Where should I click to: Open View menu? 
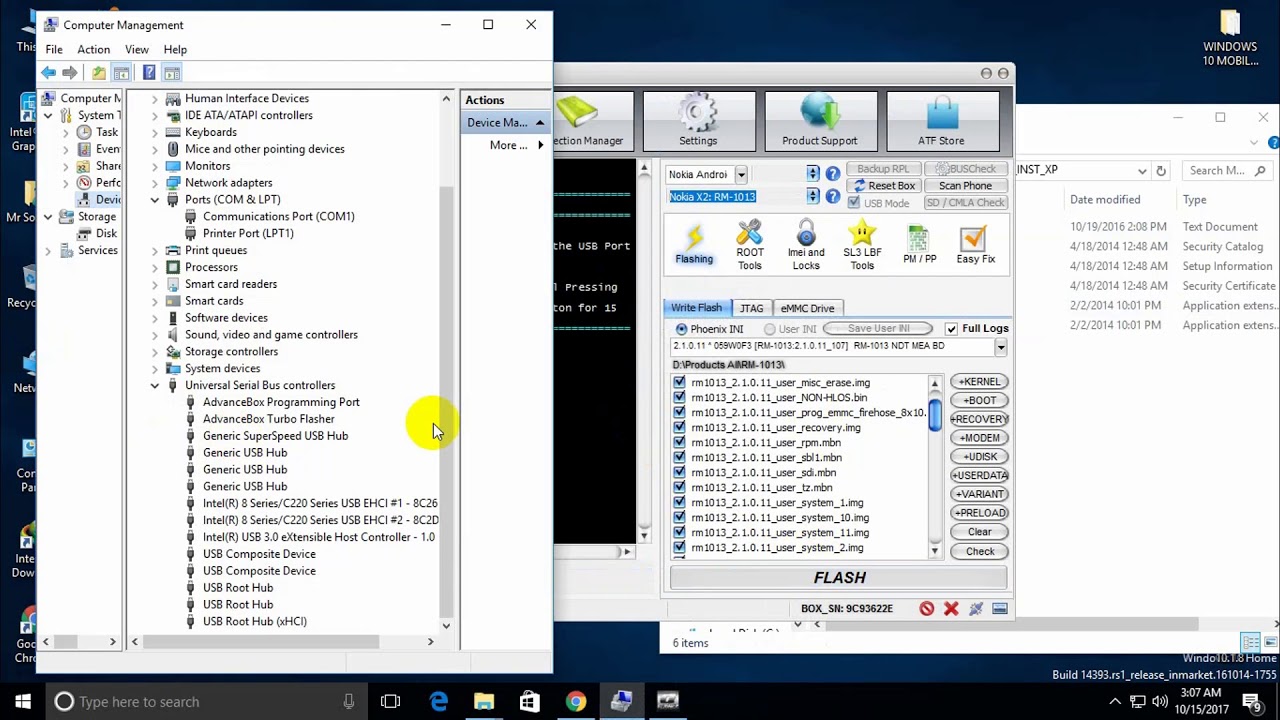[x=137, y=49]
